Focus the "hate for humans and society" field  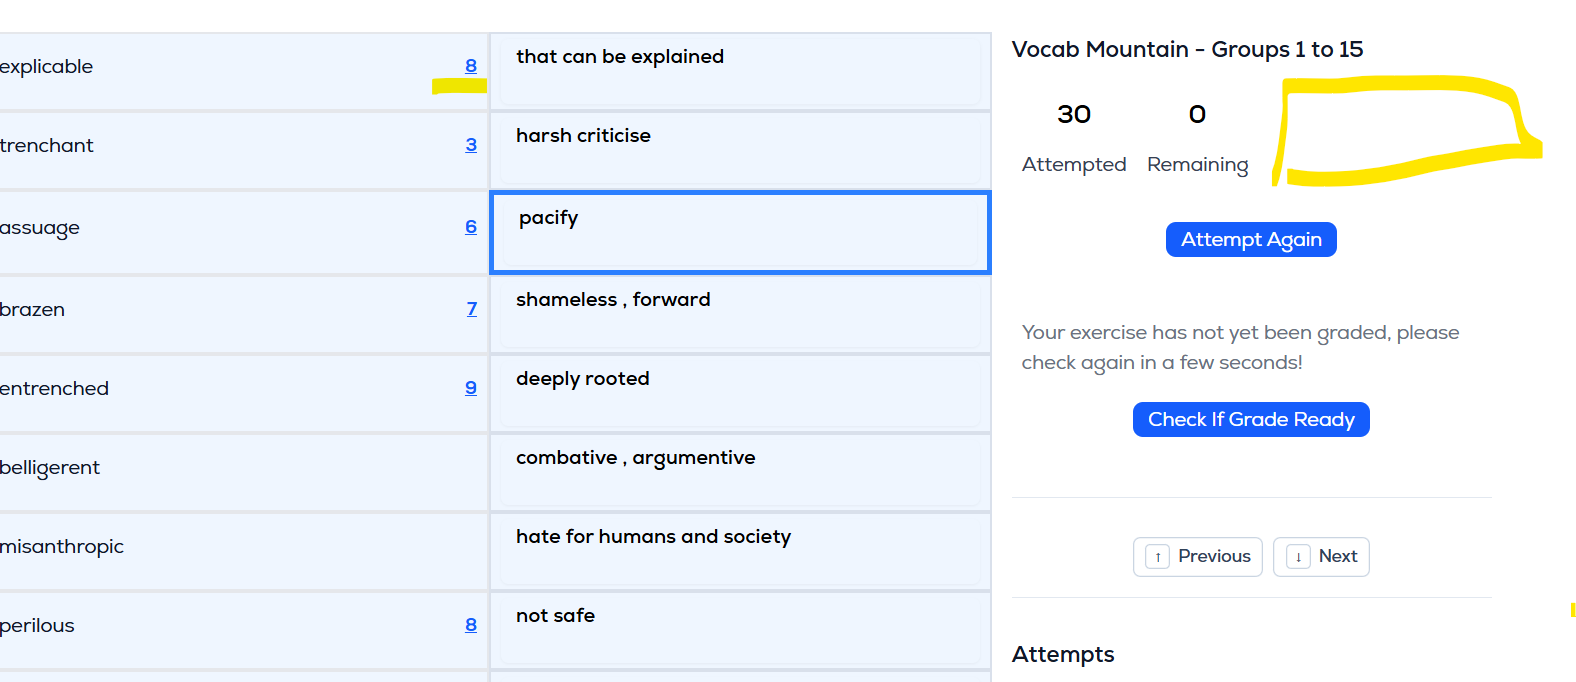point(740,550)
